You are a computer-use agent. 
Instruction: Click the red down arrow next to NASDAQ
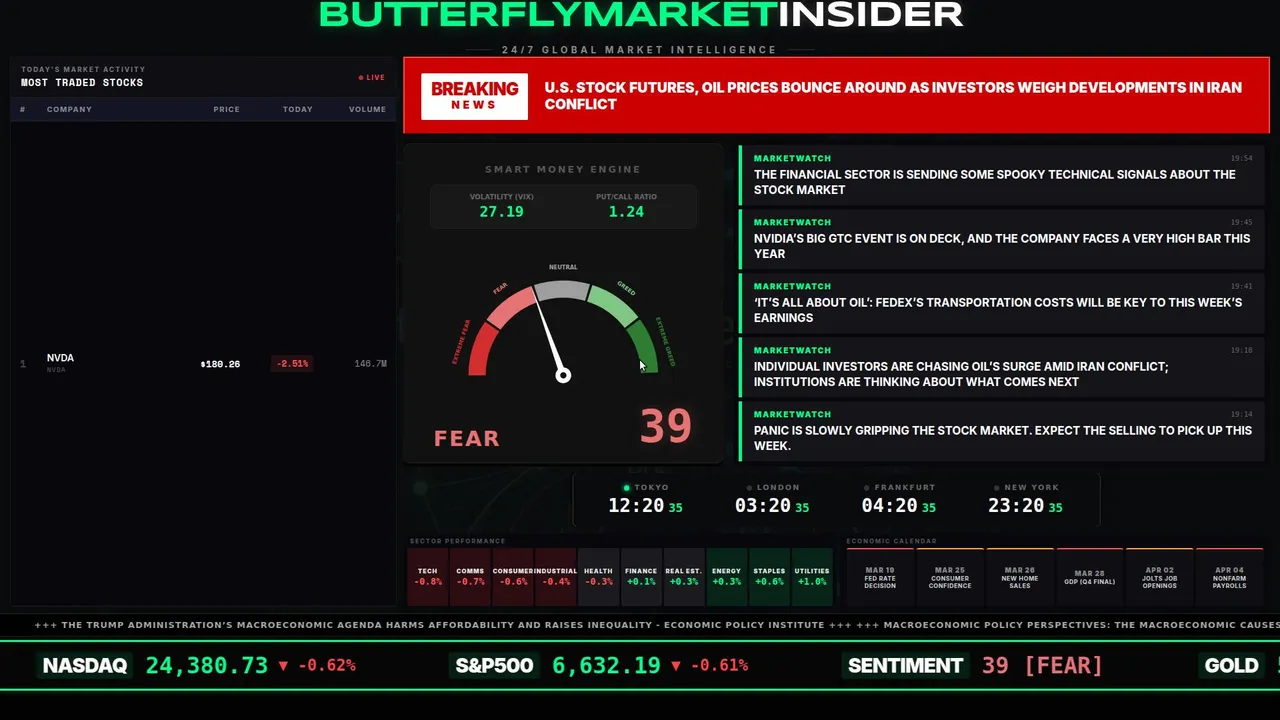pyautogui.click(x=283, y=666)
